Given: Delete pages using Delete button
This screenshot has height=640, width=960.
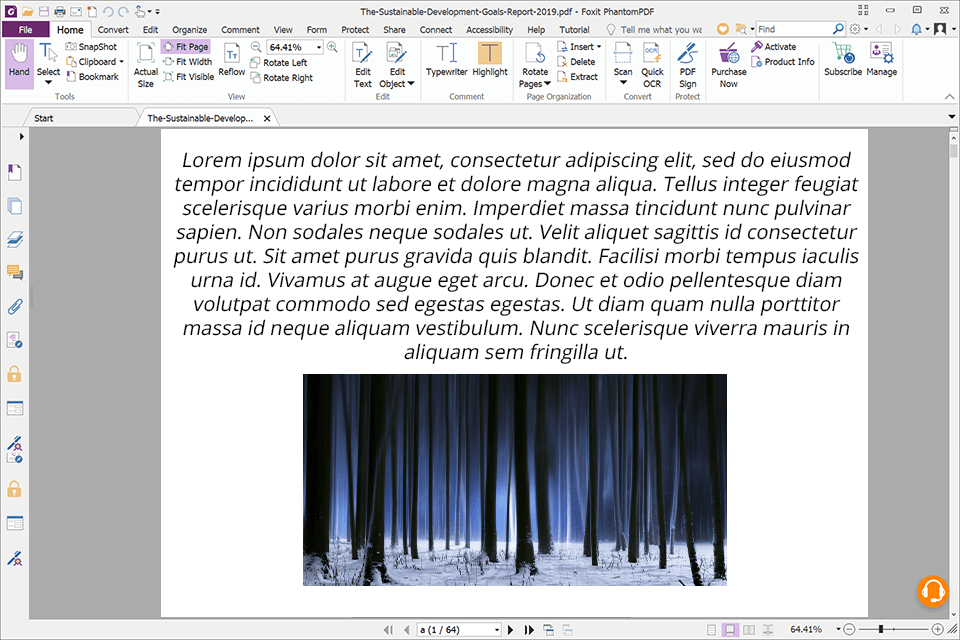Looking at the screenshot, I should point(576,62).
